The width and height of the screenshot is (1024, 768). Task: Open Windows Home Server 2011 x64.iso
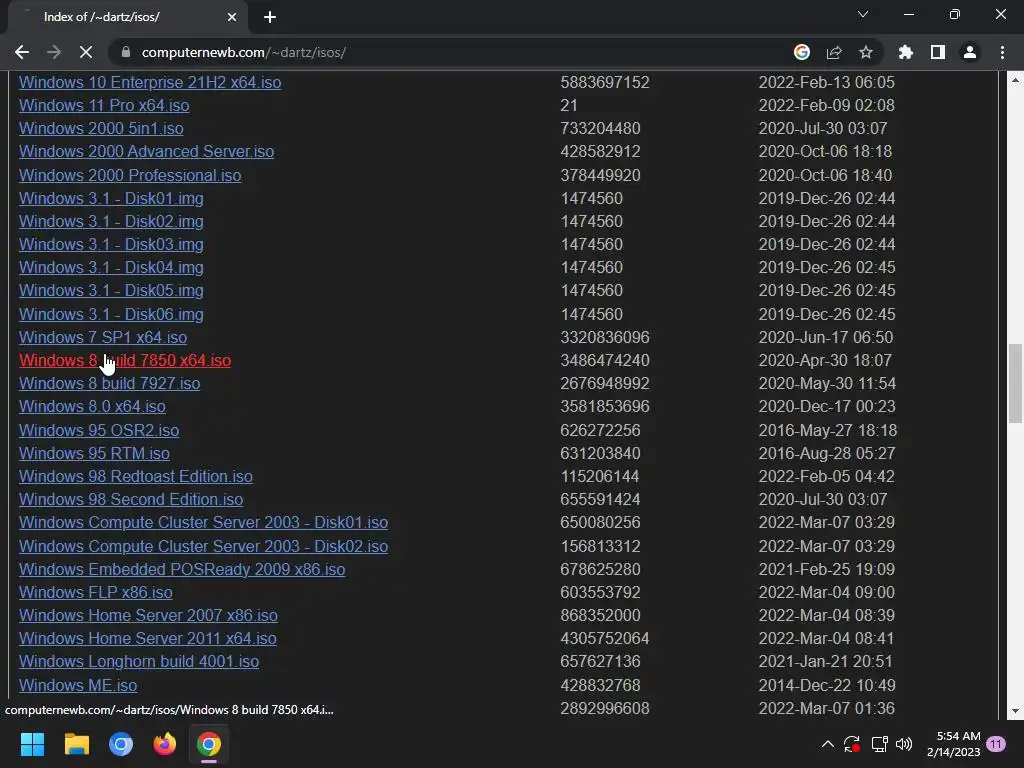coord(148,638)
